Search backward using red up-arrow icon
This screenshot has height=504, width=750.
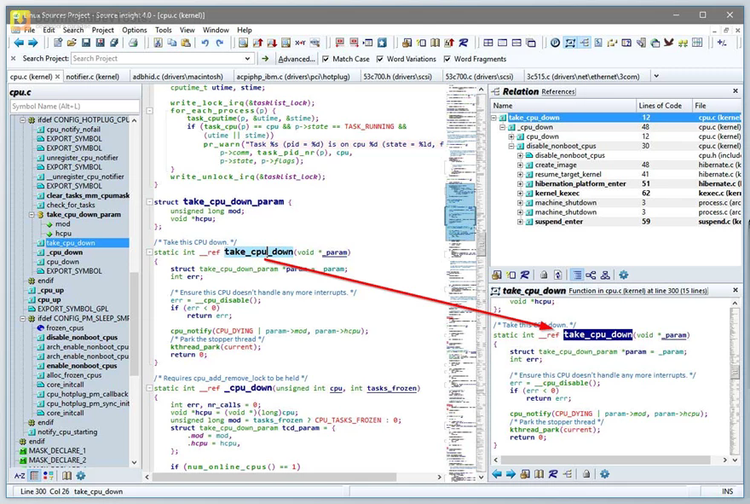coord(258,43)
